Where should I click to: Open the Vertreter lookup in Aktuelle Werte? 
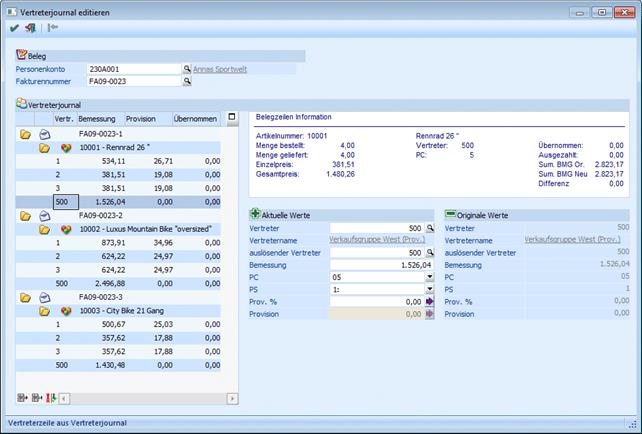(x=430, y=228)
